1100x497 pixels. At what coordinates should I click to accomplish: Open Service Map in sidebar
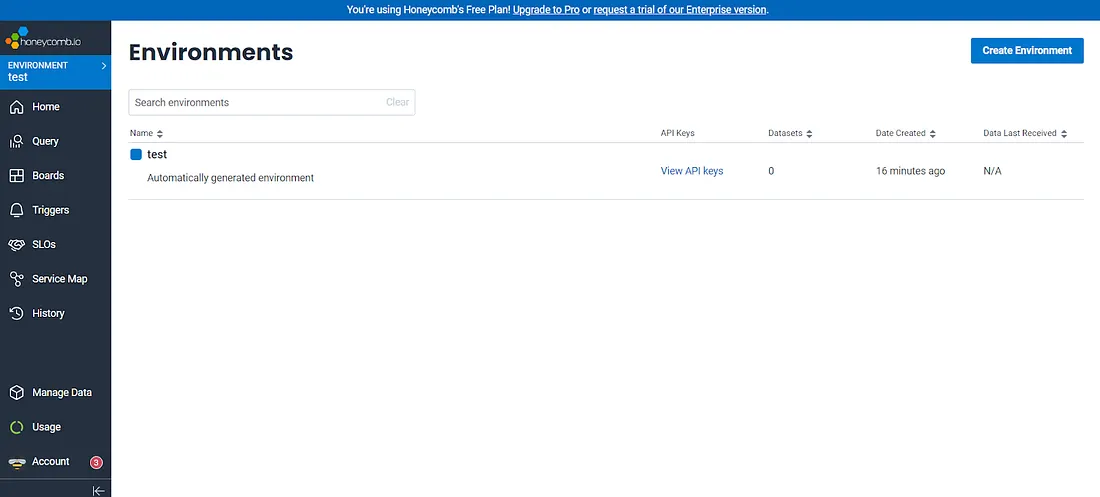[x=59, y=279]
